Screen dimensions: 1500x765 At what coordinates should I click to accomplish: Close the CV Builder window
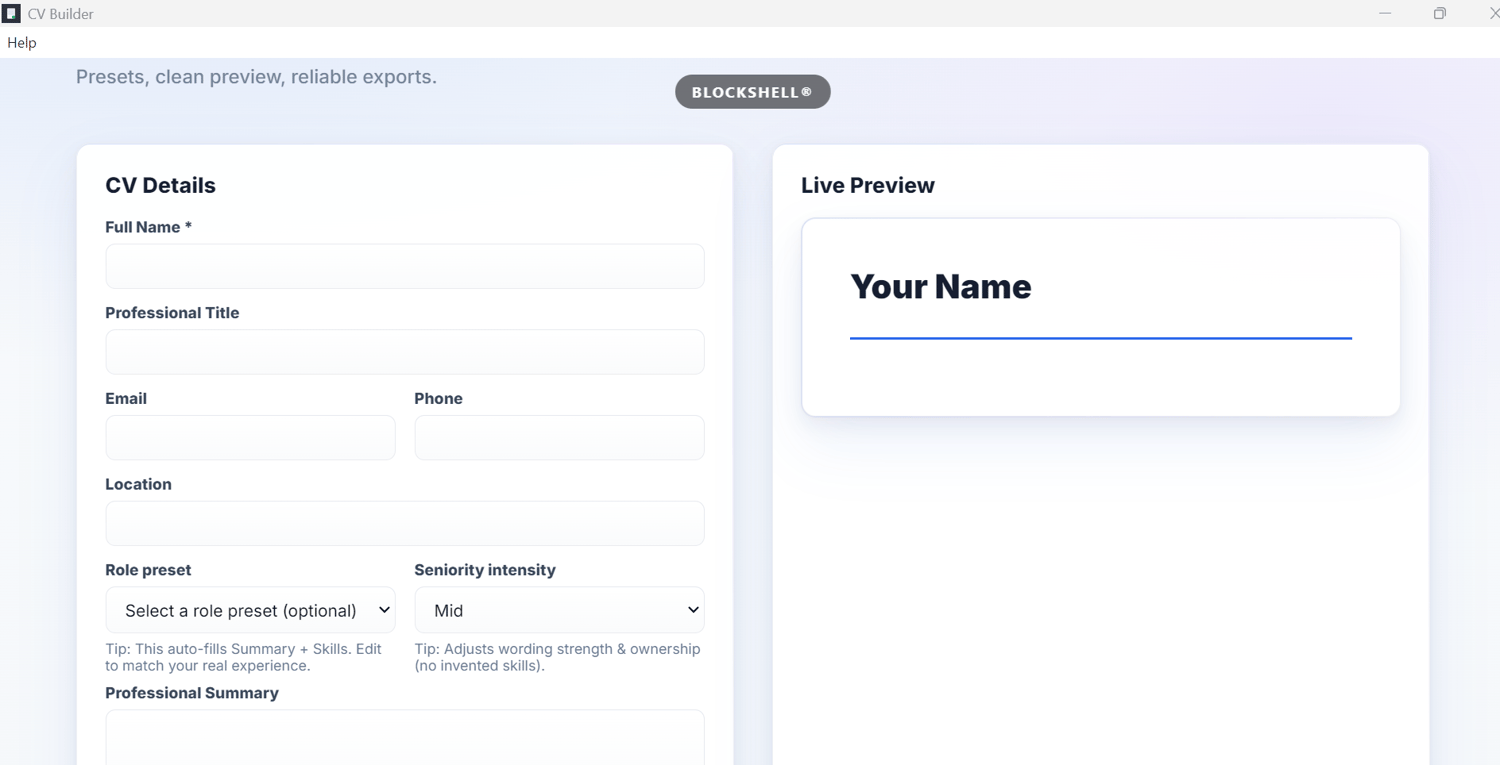point(1493,13)
